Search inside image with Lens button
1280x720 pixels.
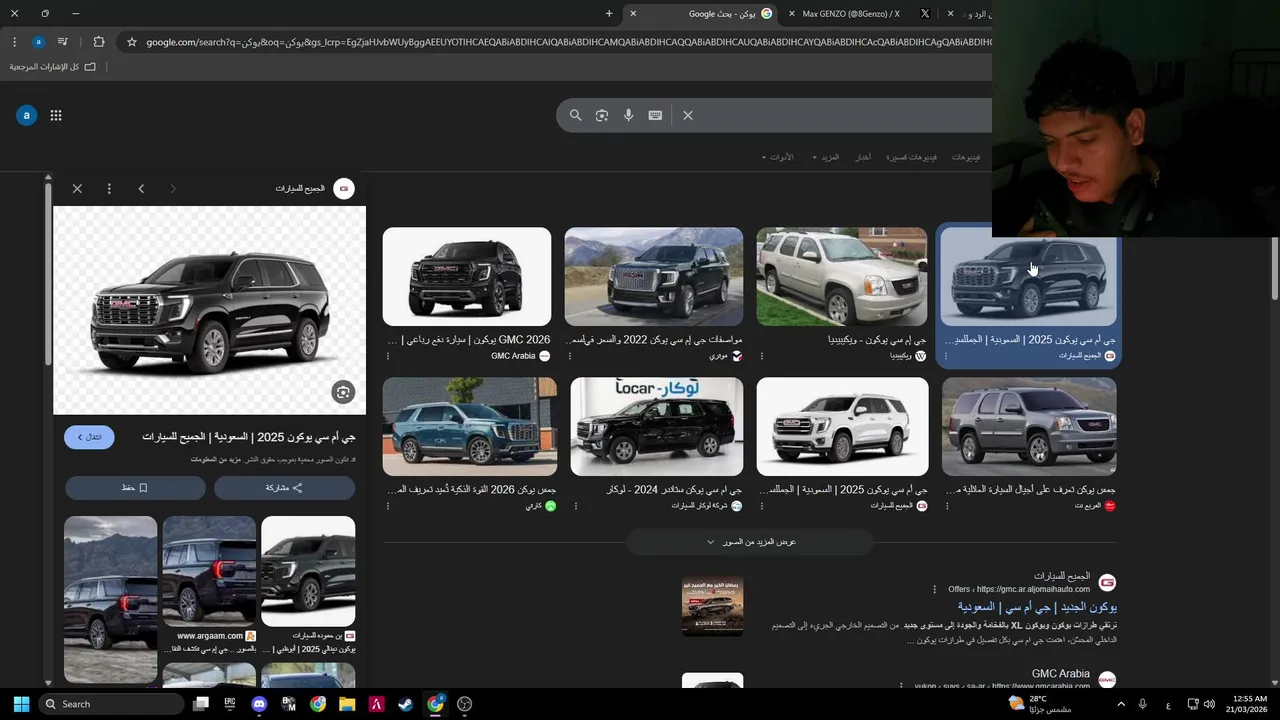pos(343,392)
